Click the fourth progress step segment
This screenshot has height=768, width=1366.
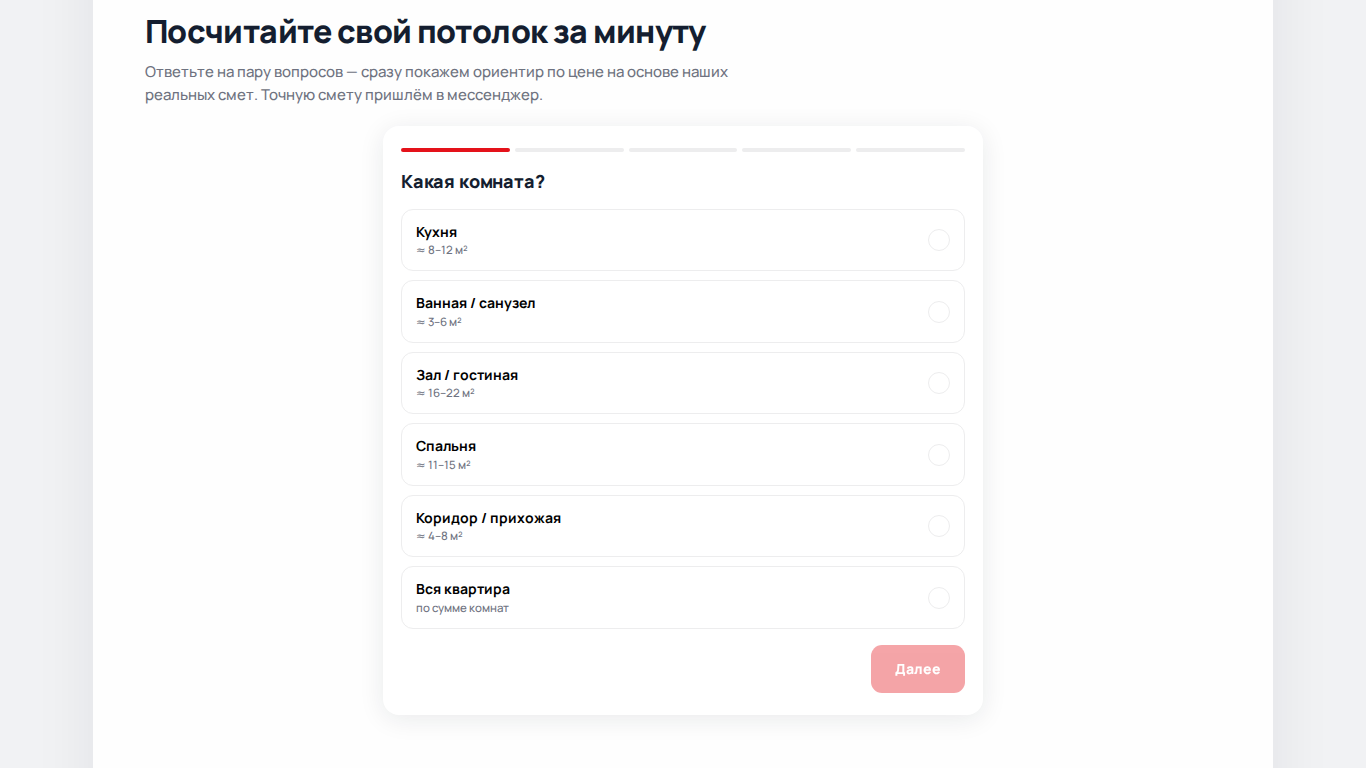796,150
